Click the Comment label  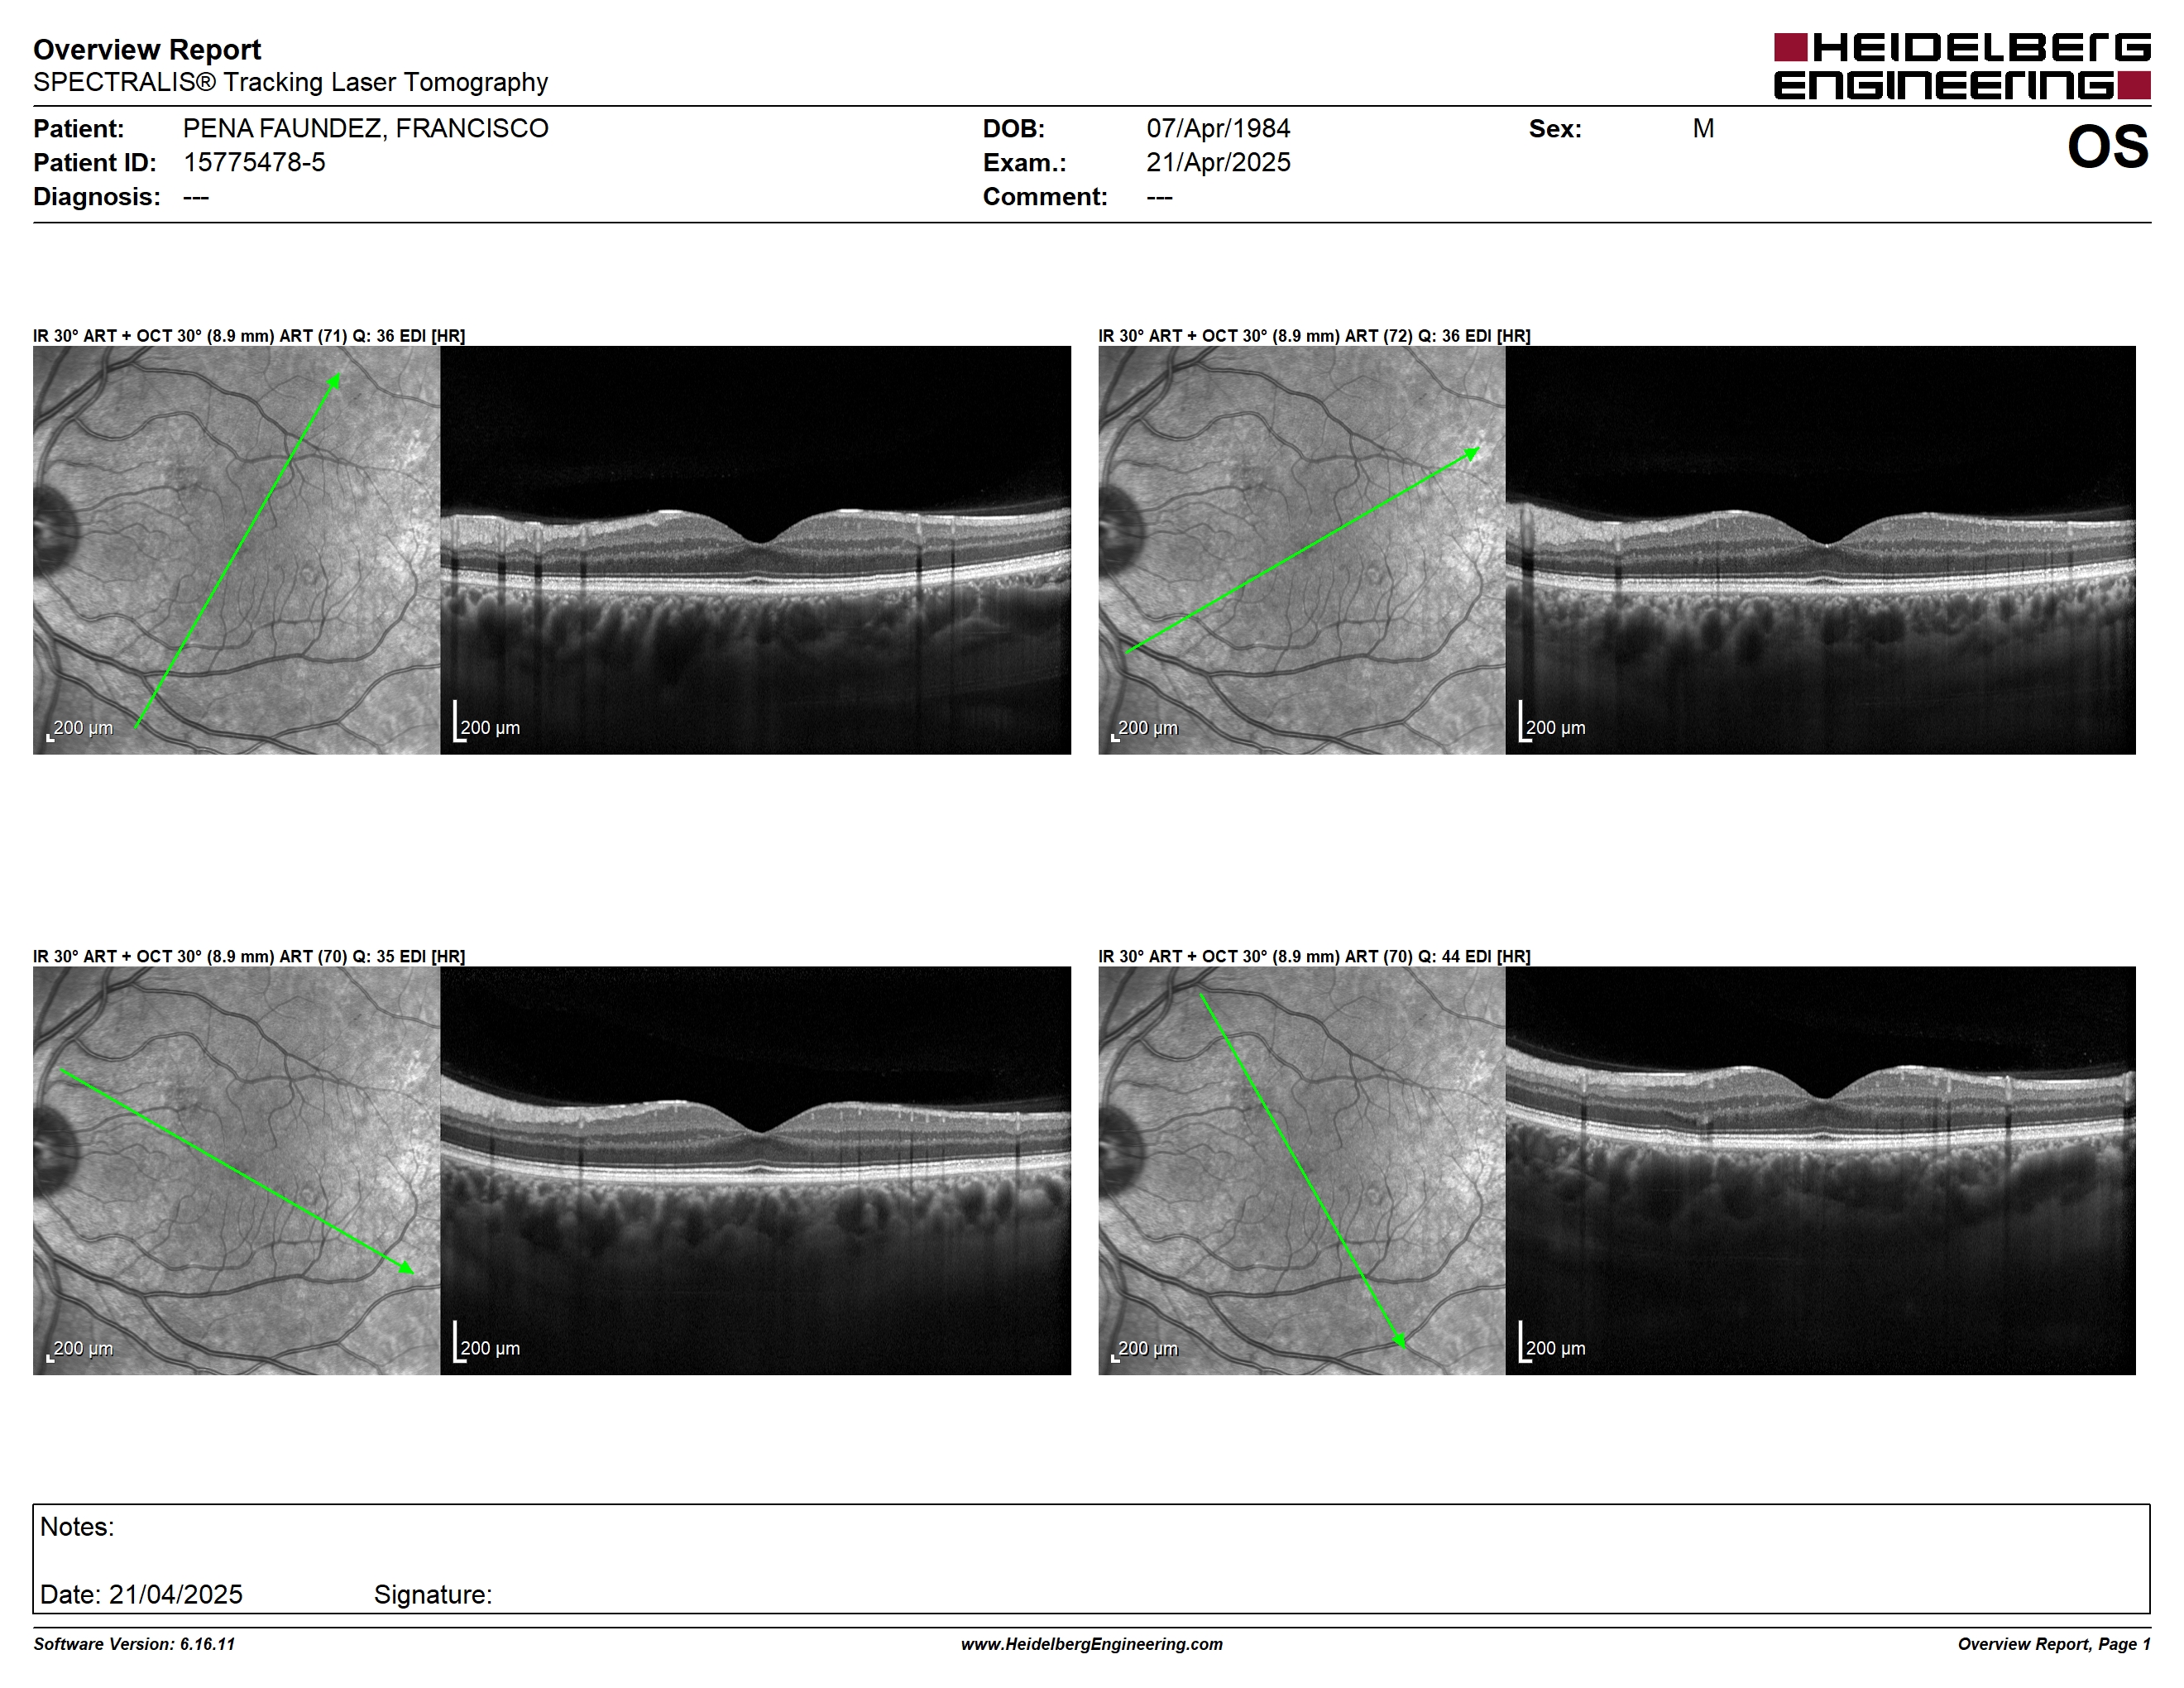(1045, 197)
